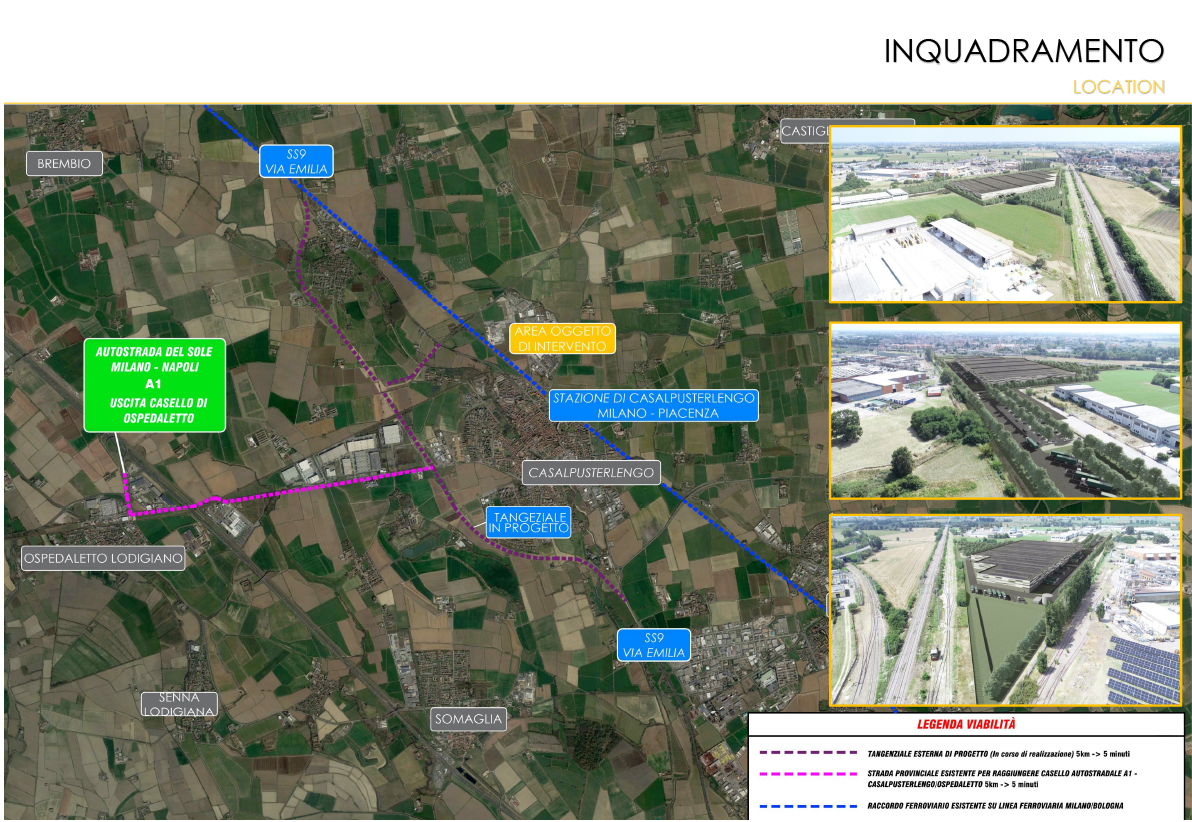Select the top SS9 Via Emilia label
1192x822 pixels.
295,161
